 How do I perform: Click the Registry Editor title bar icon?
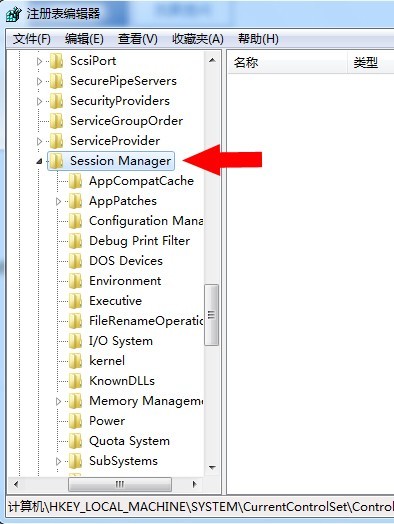13,14
